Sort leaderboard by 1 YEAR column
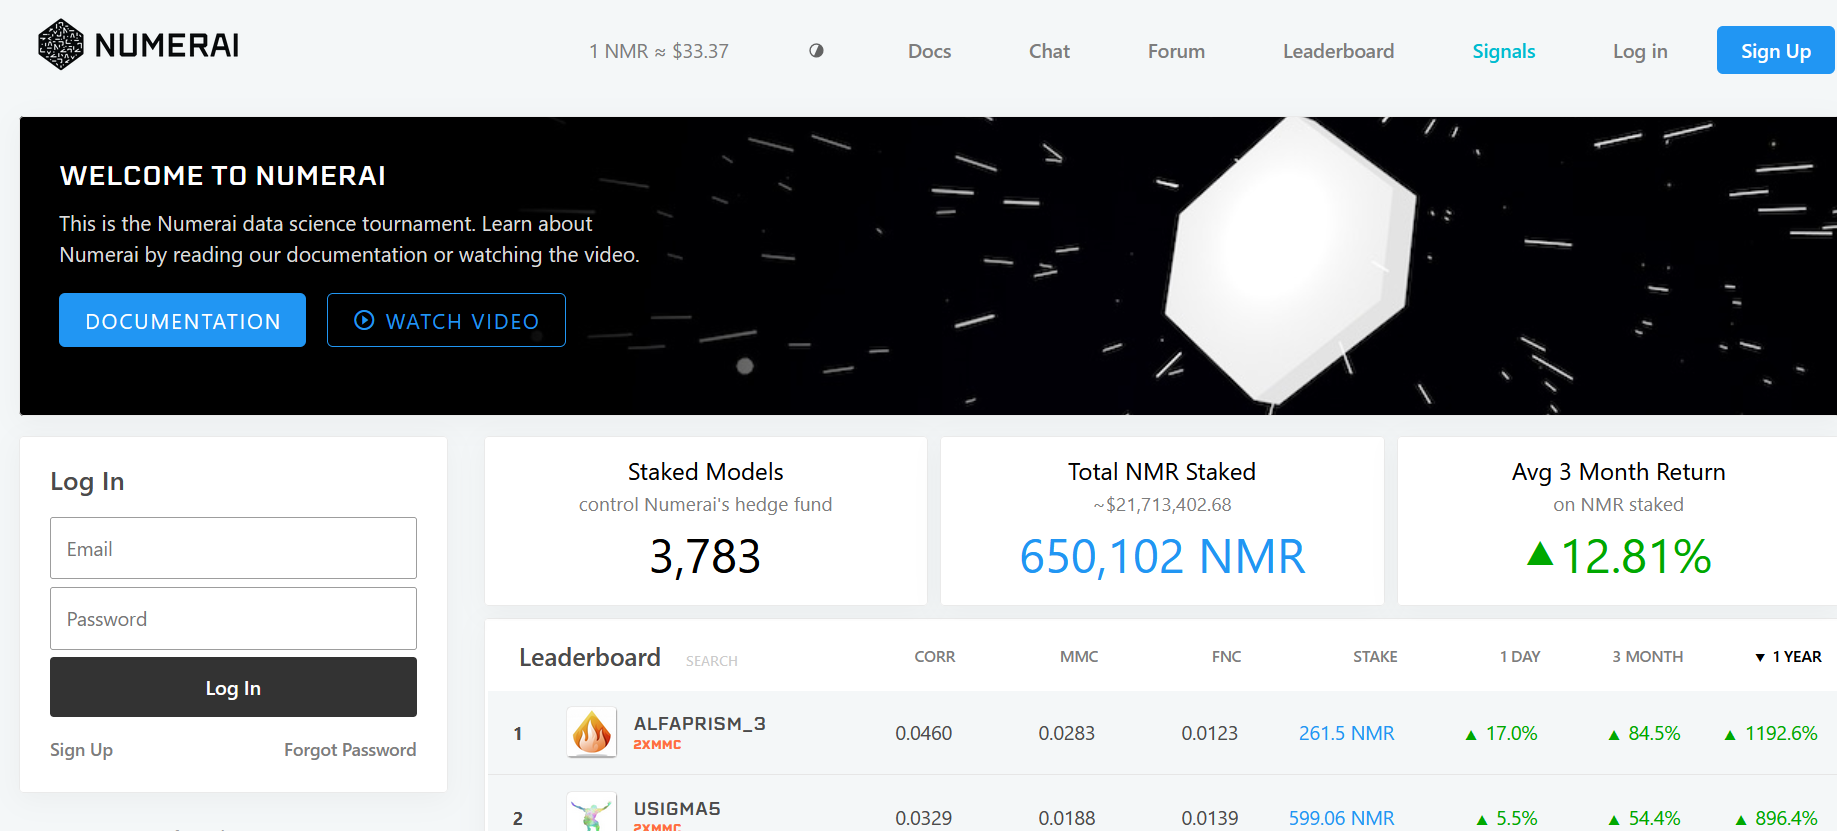 [1789, 657]
